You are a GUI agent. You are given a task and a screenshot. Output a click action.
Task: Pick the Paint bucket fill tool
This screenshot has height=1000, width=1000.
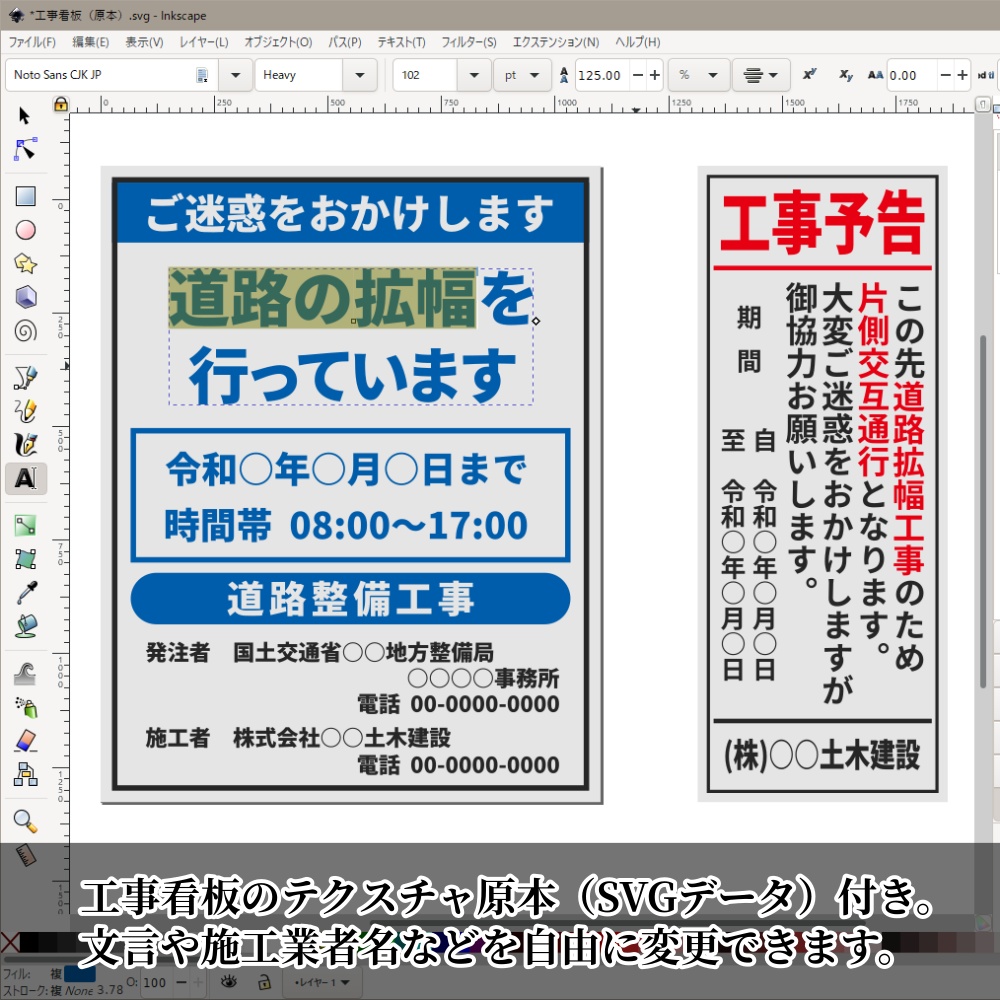[x=25, y=626]
